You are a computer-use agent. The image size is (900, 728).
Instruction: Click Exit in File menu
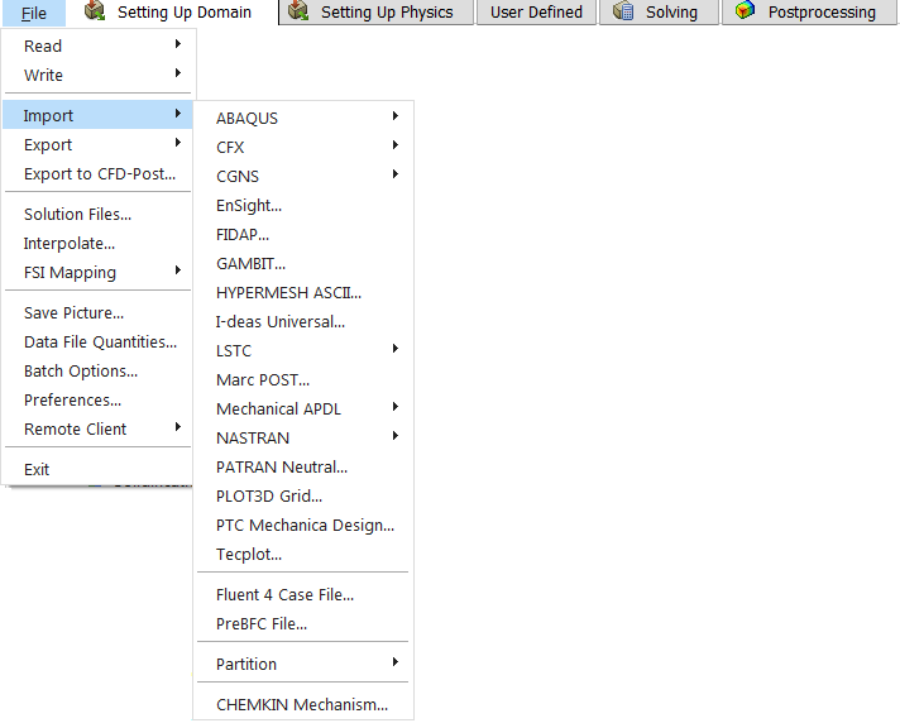(99, 470)
